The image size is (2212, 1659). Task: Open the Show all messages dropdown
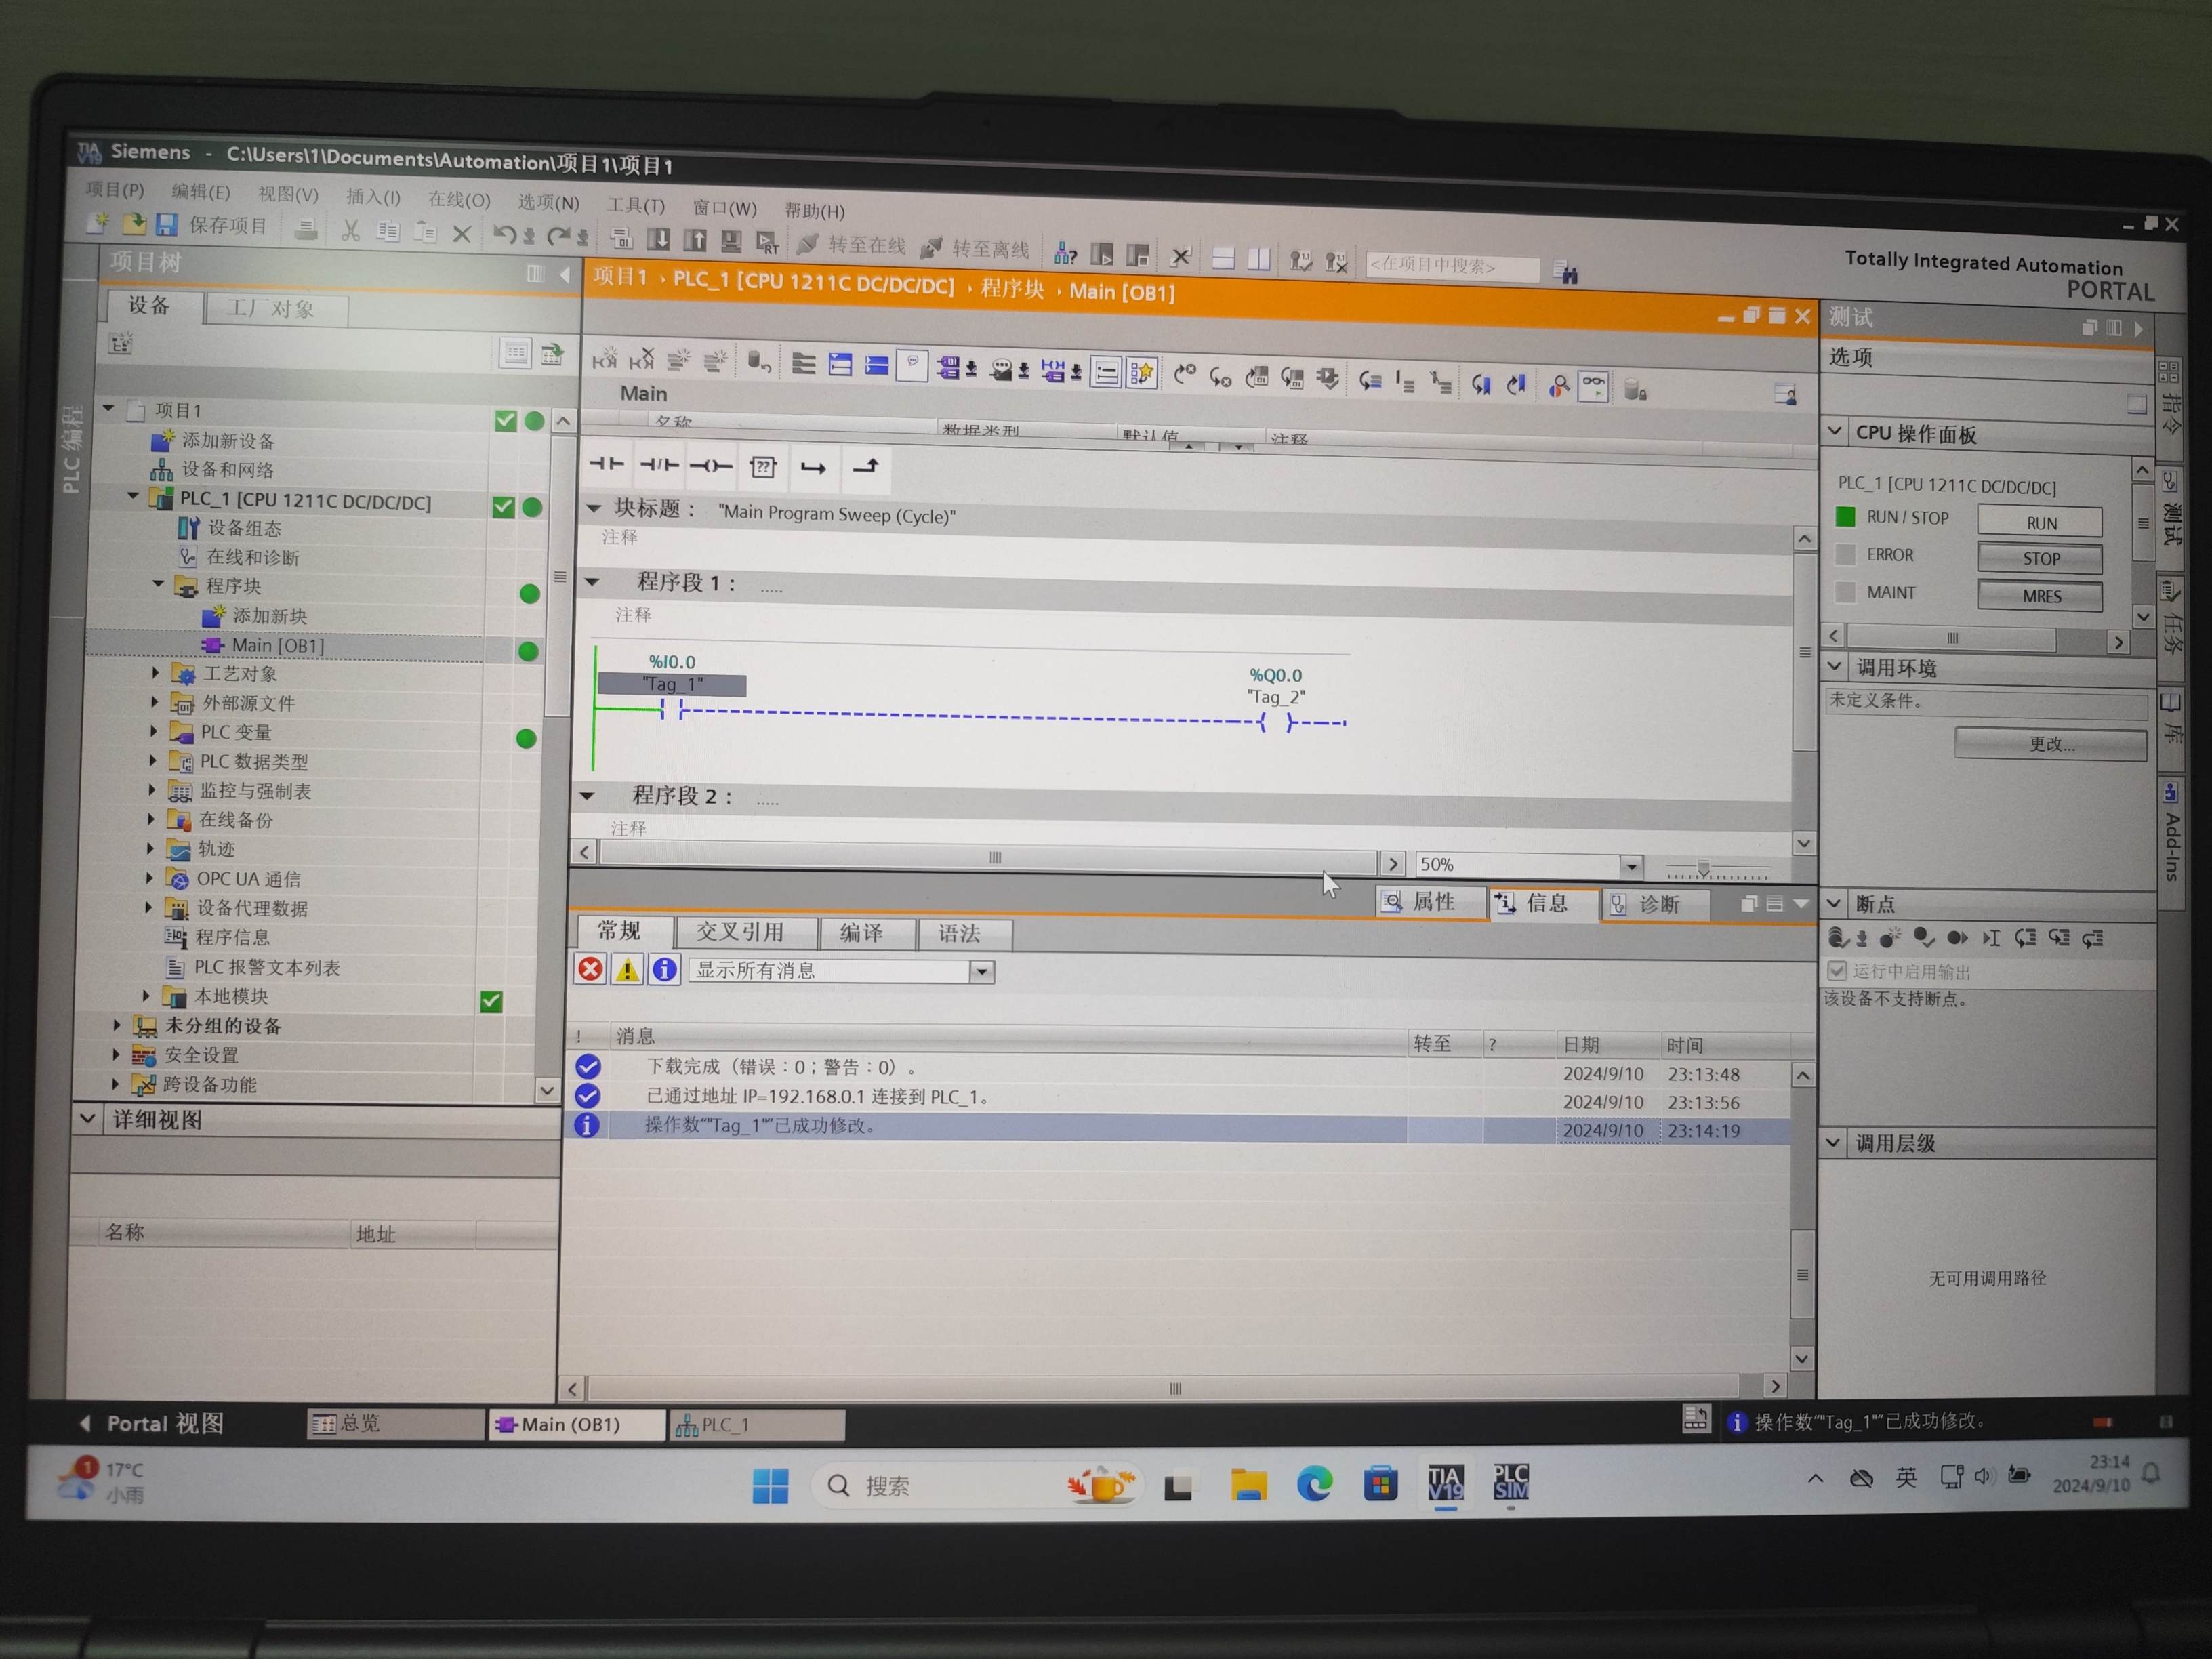coord(982,972)
